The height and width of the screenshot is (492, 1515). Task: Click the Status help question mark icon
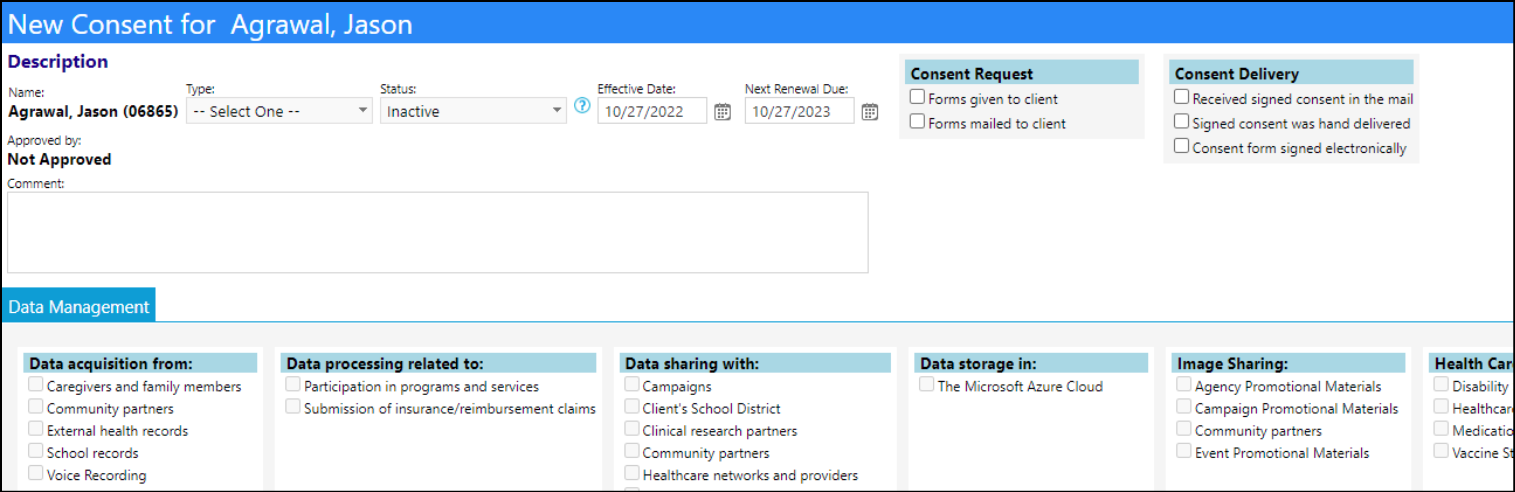pos(582,105)
